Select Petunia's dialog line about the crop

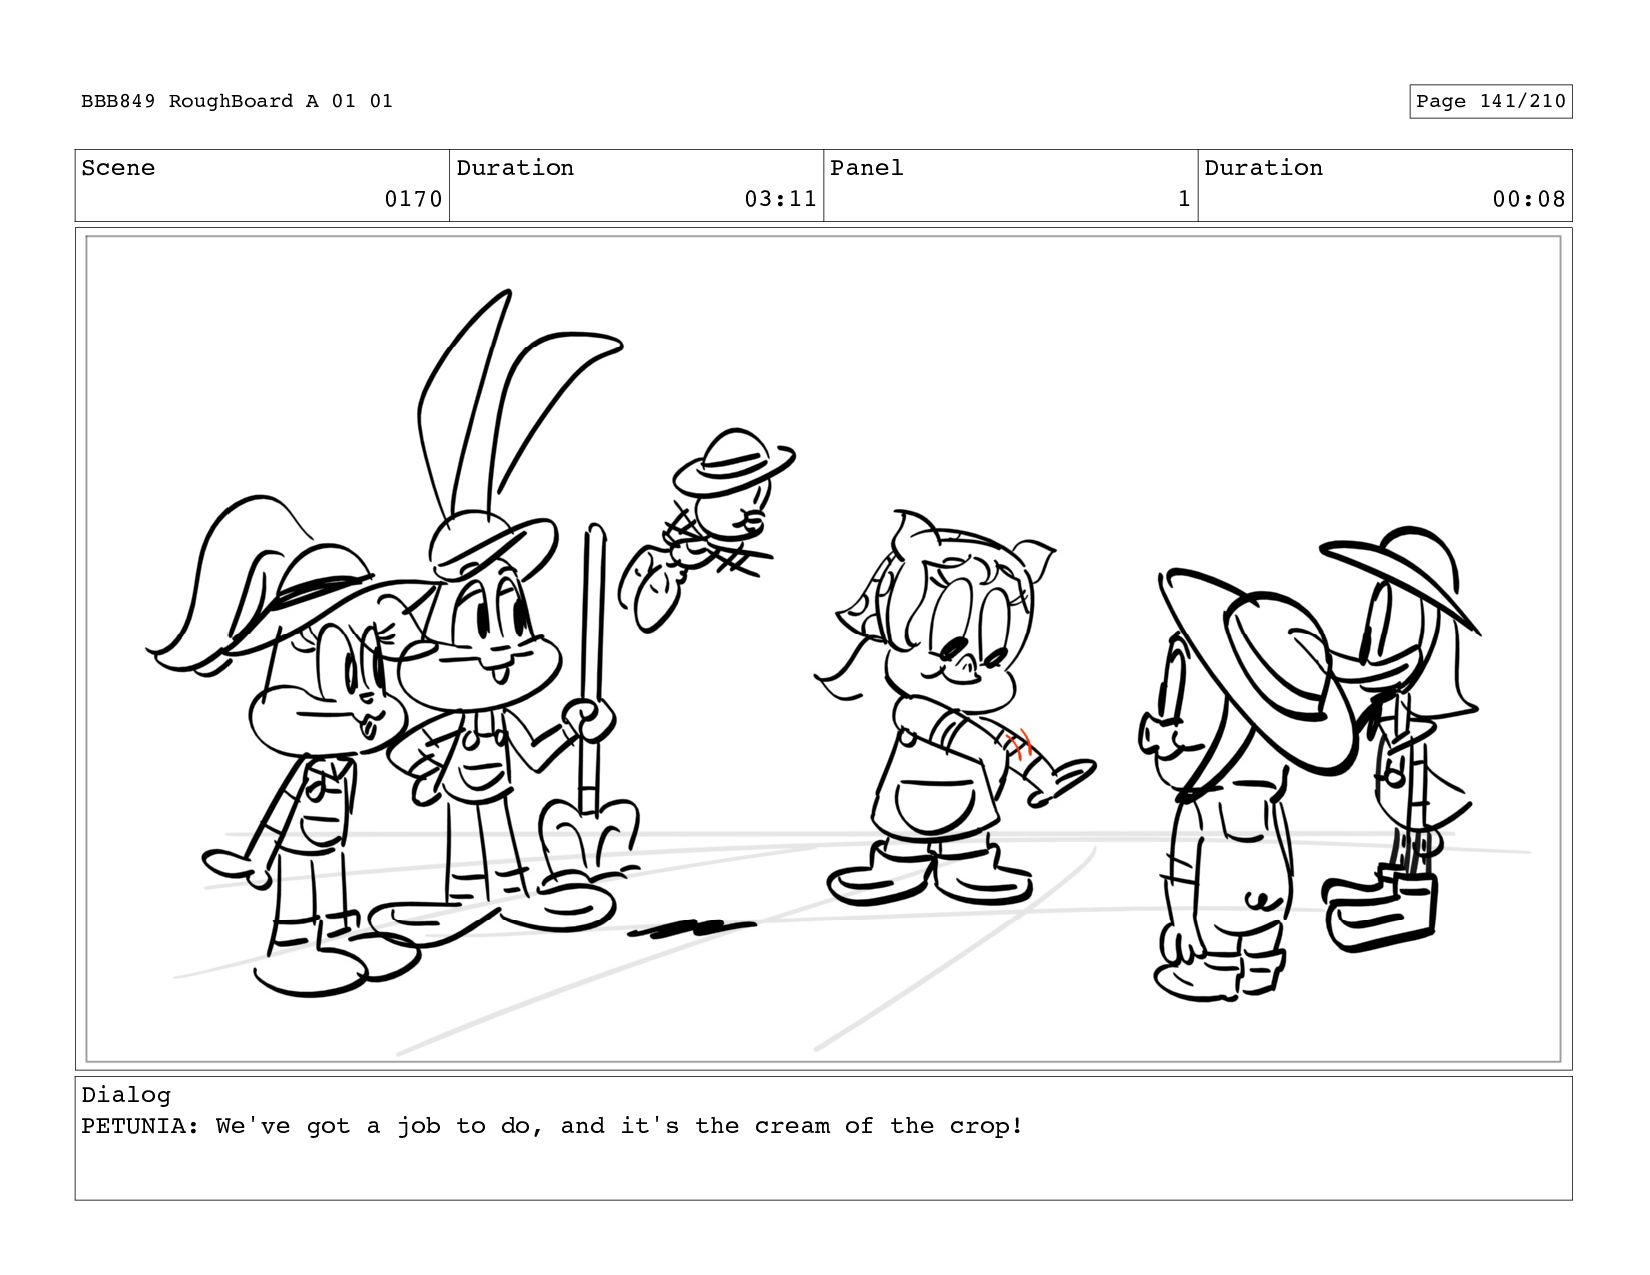pyautogui.click(x=552, y=1126)
